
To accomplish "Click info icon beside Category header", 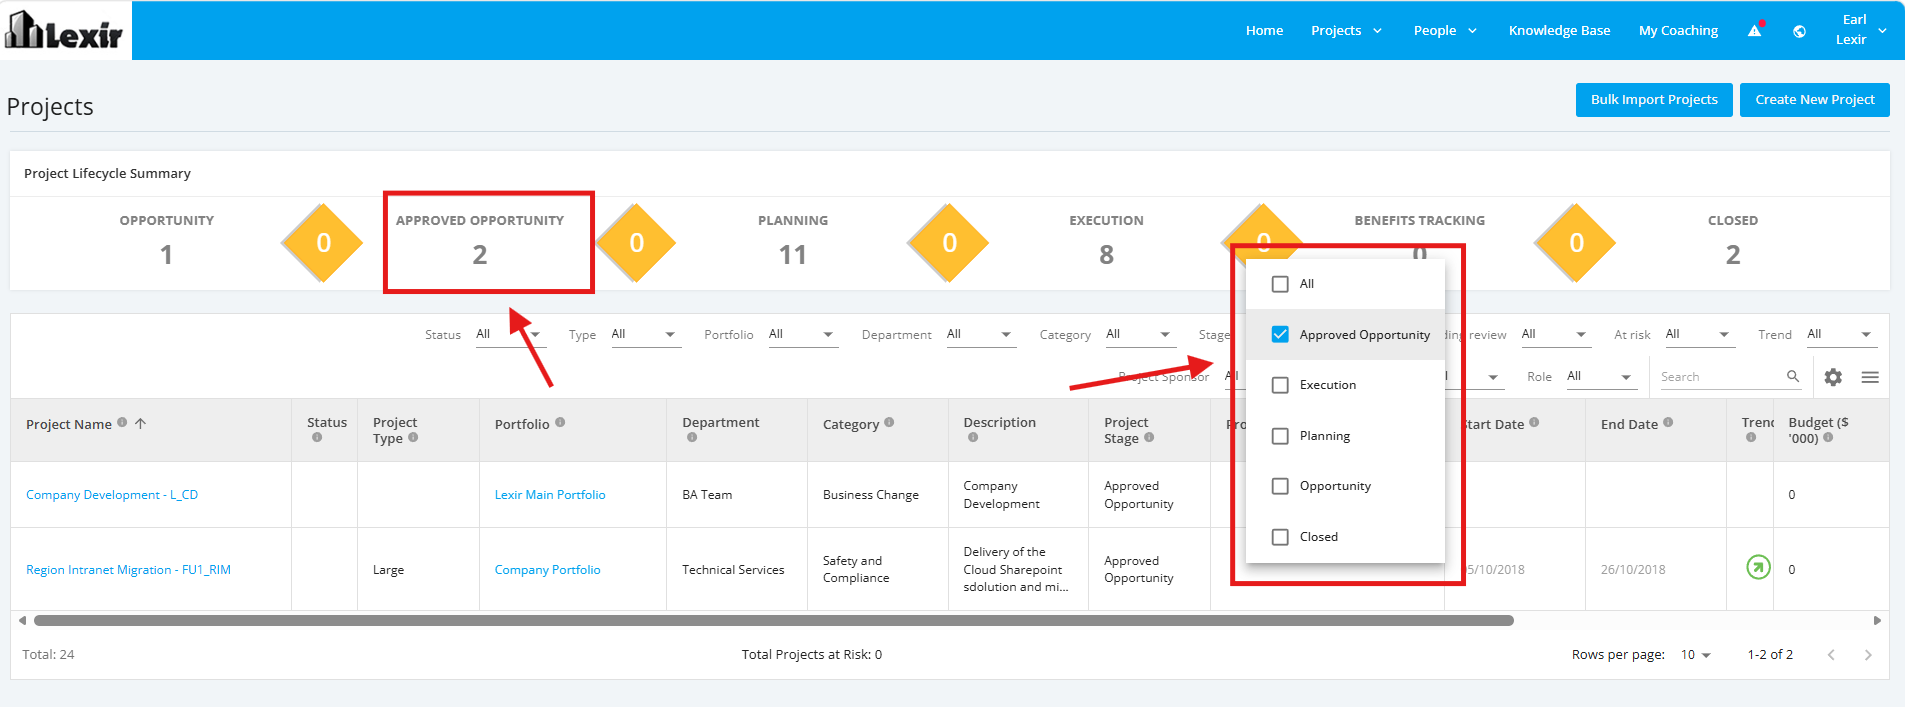I will tap(889, 422).
